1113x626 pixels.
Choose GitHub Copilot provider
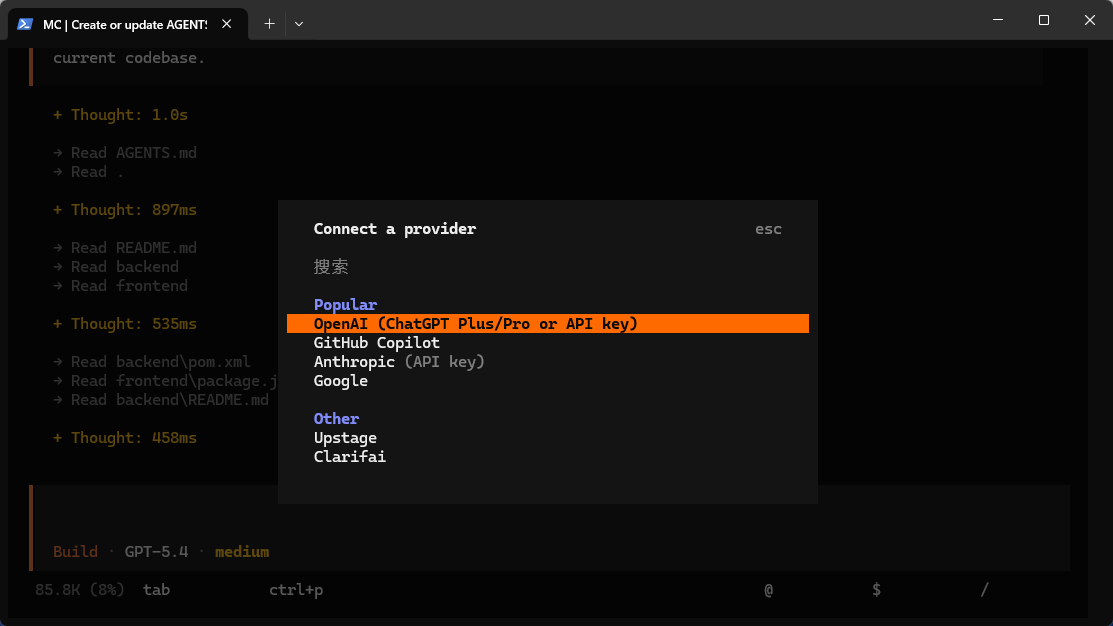tap(377, 343)
